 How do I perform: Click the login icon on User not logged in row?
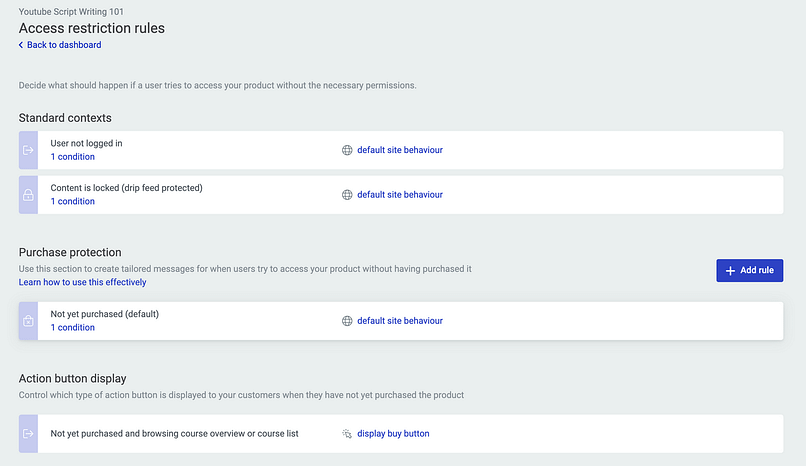tap(28, 150)
